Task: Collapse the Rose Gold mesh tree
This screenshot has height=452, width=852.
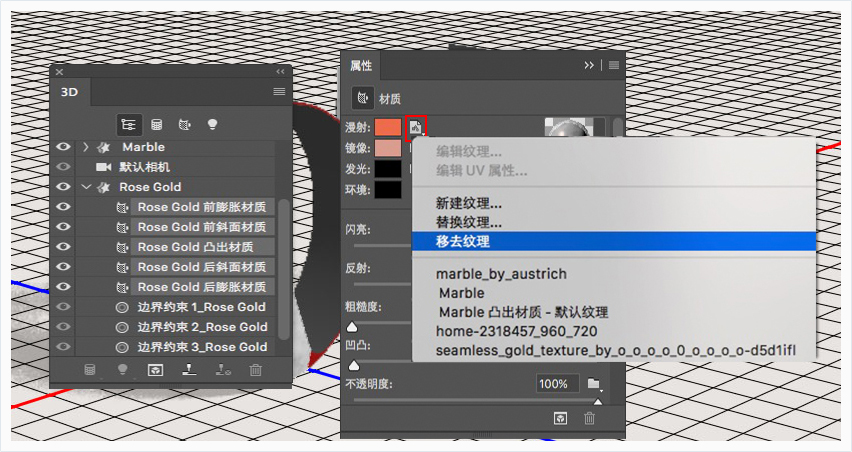Action: 86,187
